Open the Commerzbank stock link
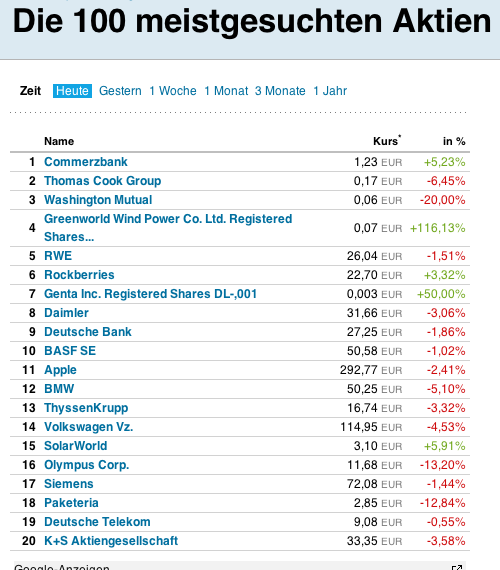500x570 pixels. pyautogui.click(x=86, y=162)
